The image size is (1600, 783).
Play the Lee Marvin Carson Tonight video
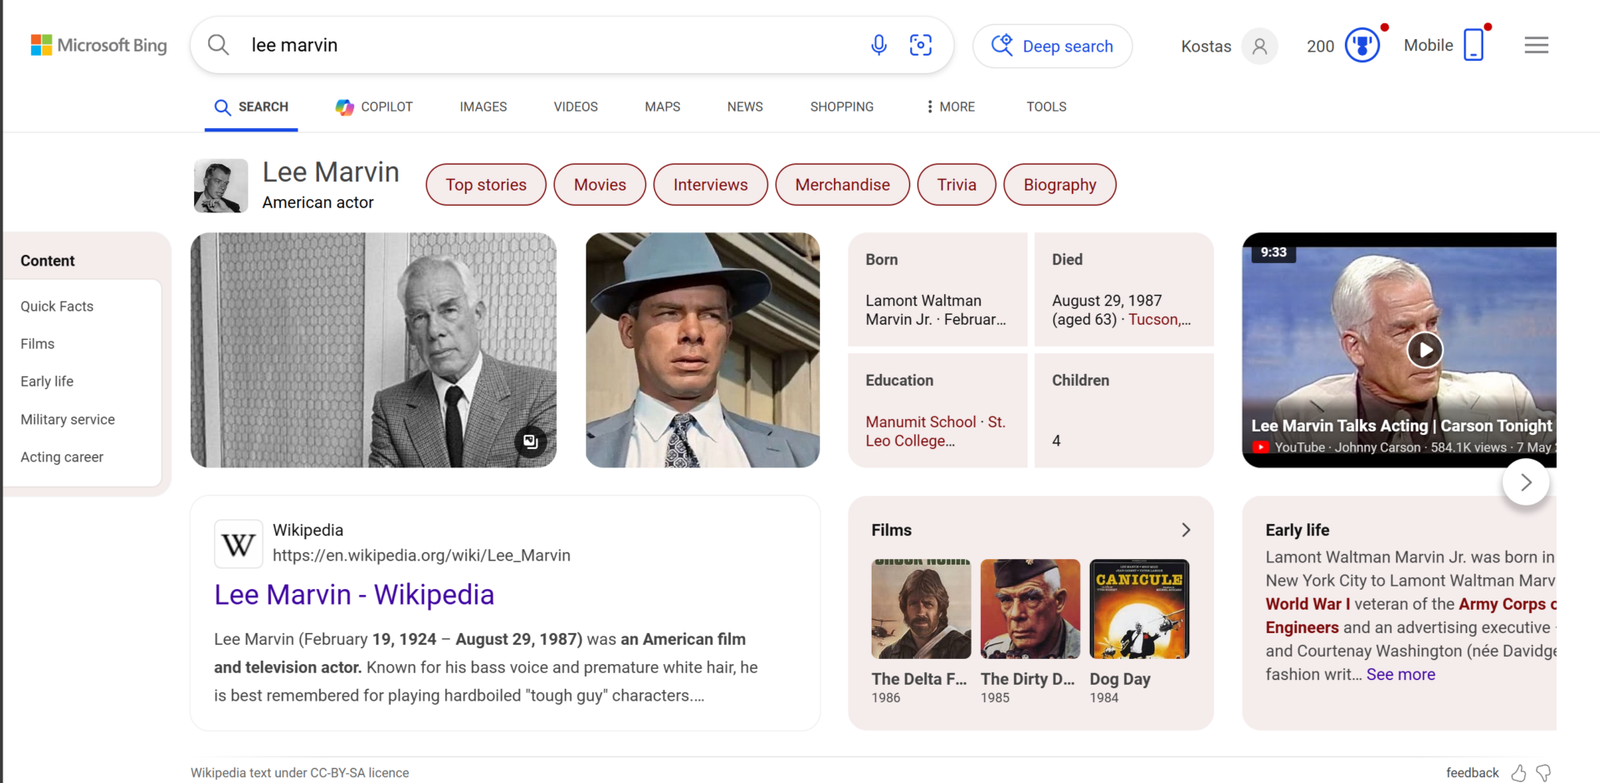coord(1424,350)
